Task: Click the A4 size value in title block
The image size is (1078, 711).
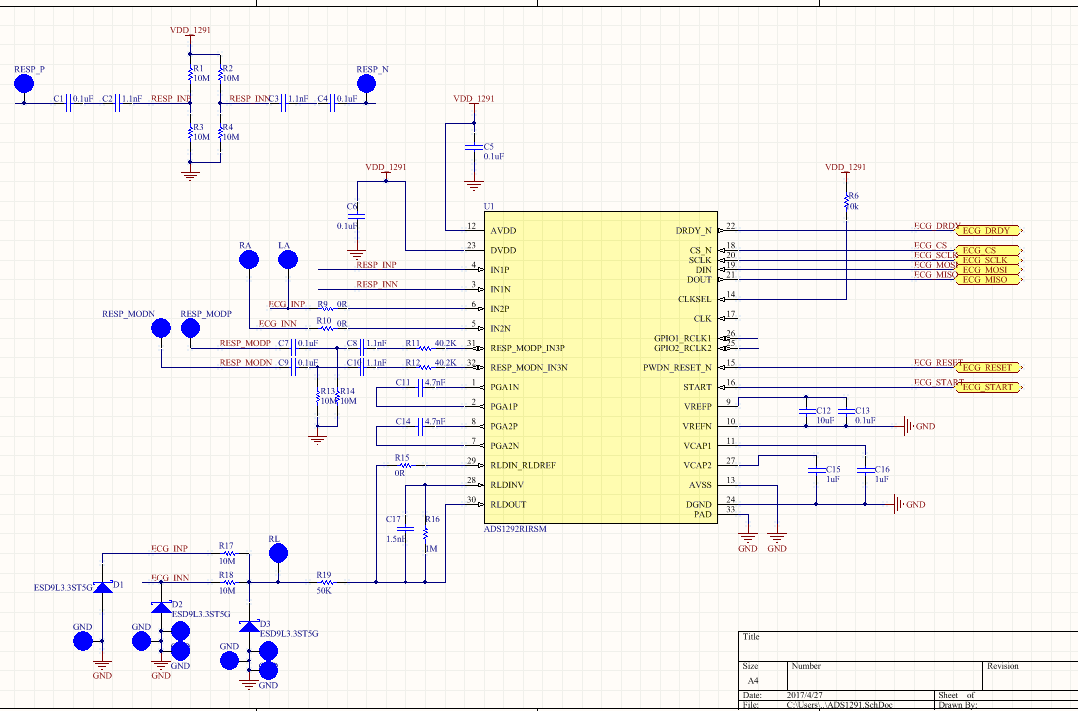Action: pos(754,681)
